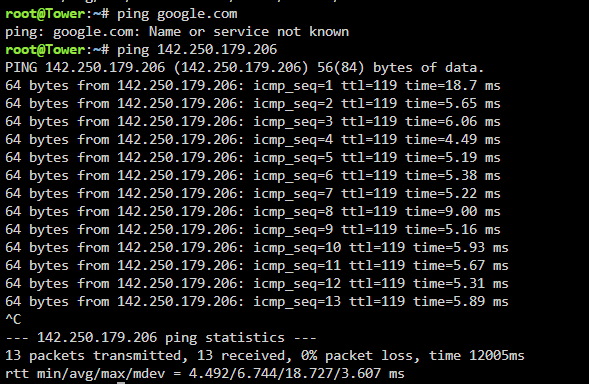Click the icmp_seq=13 reply line
This screenshot has width=589, height=384.
[x=257, y=302]
